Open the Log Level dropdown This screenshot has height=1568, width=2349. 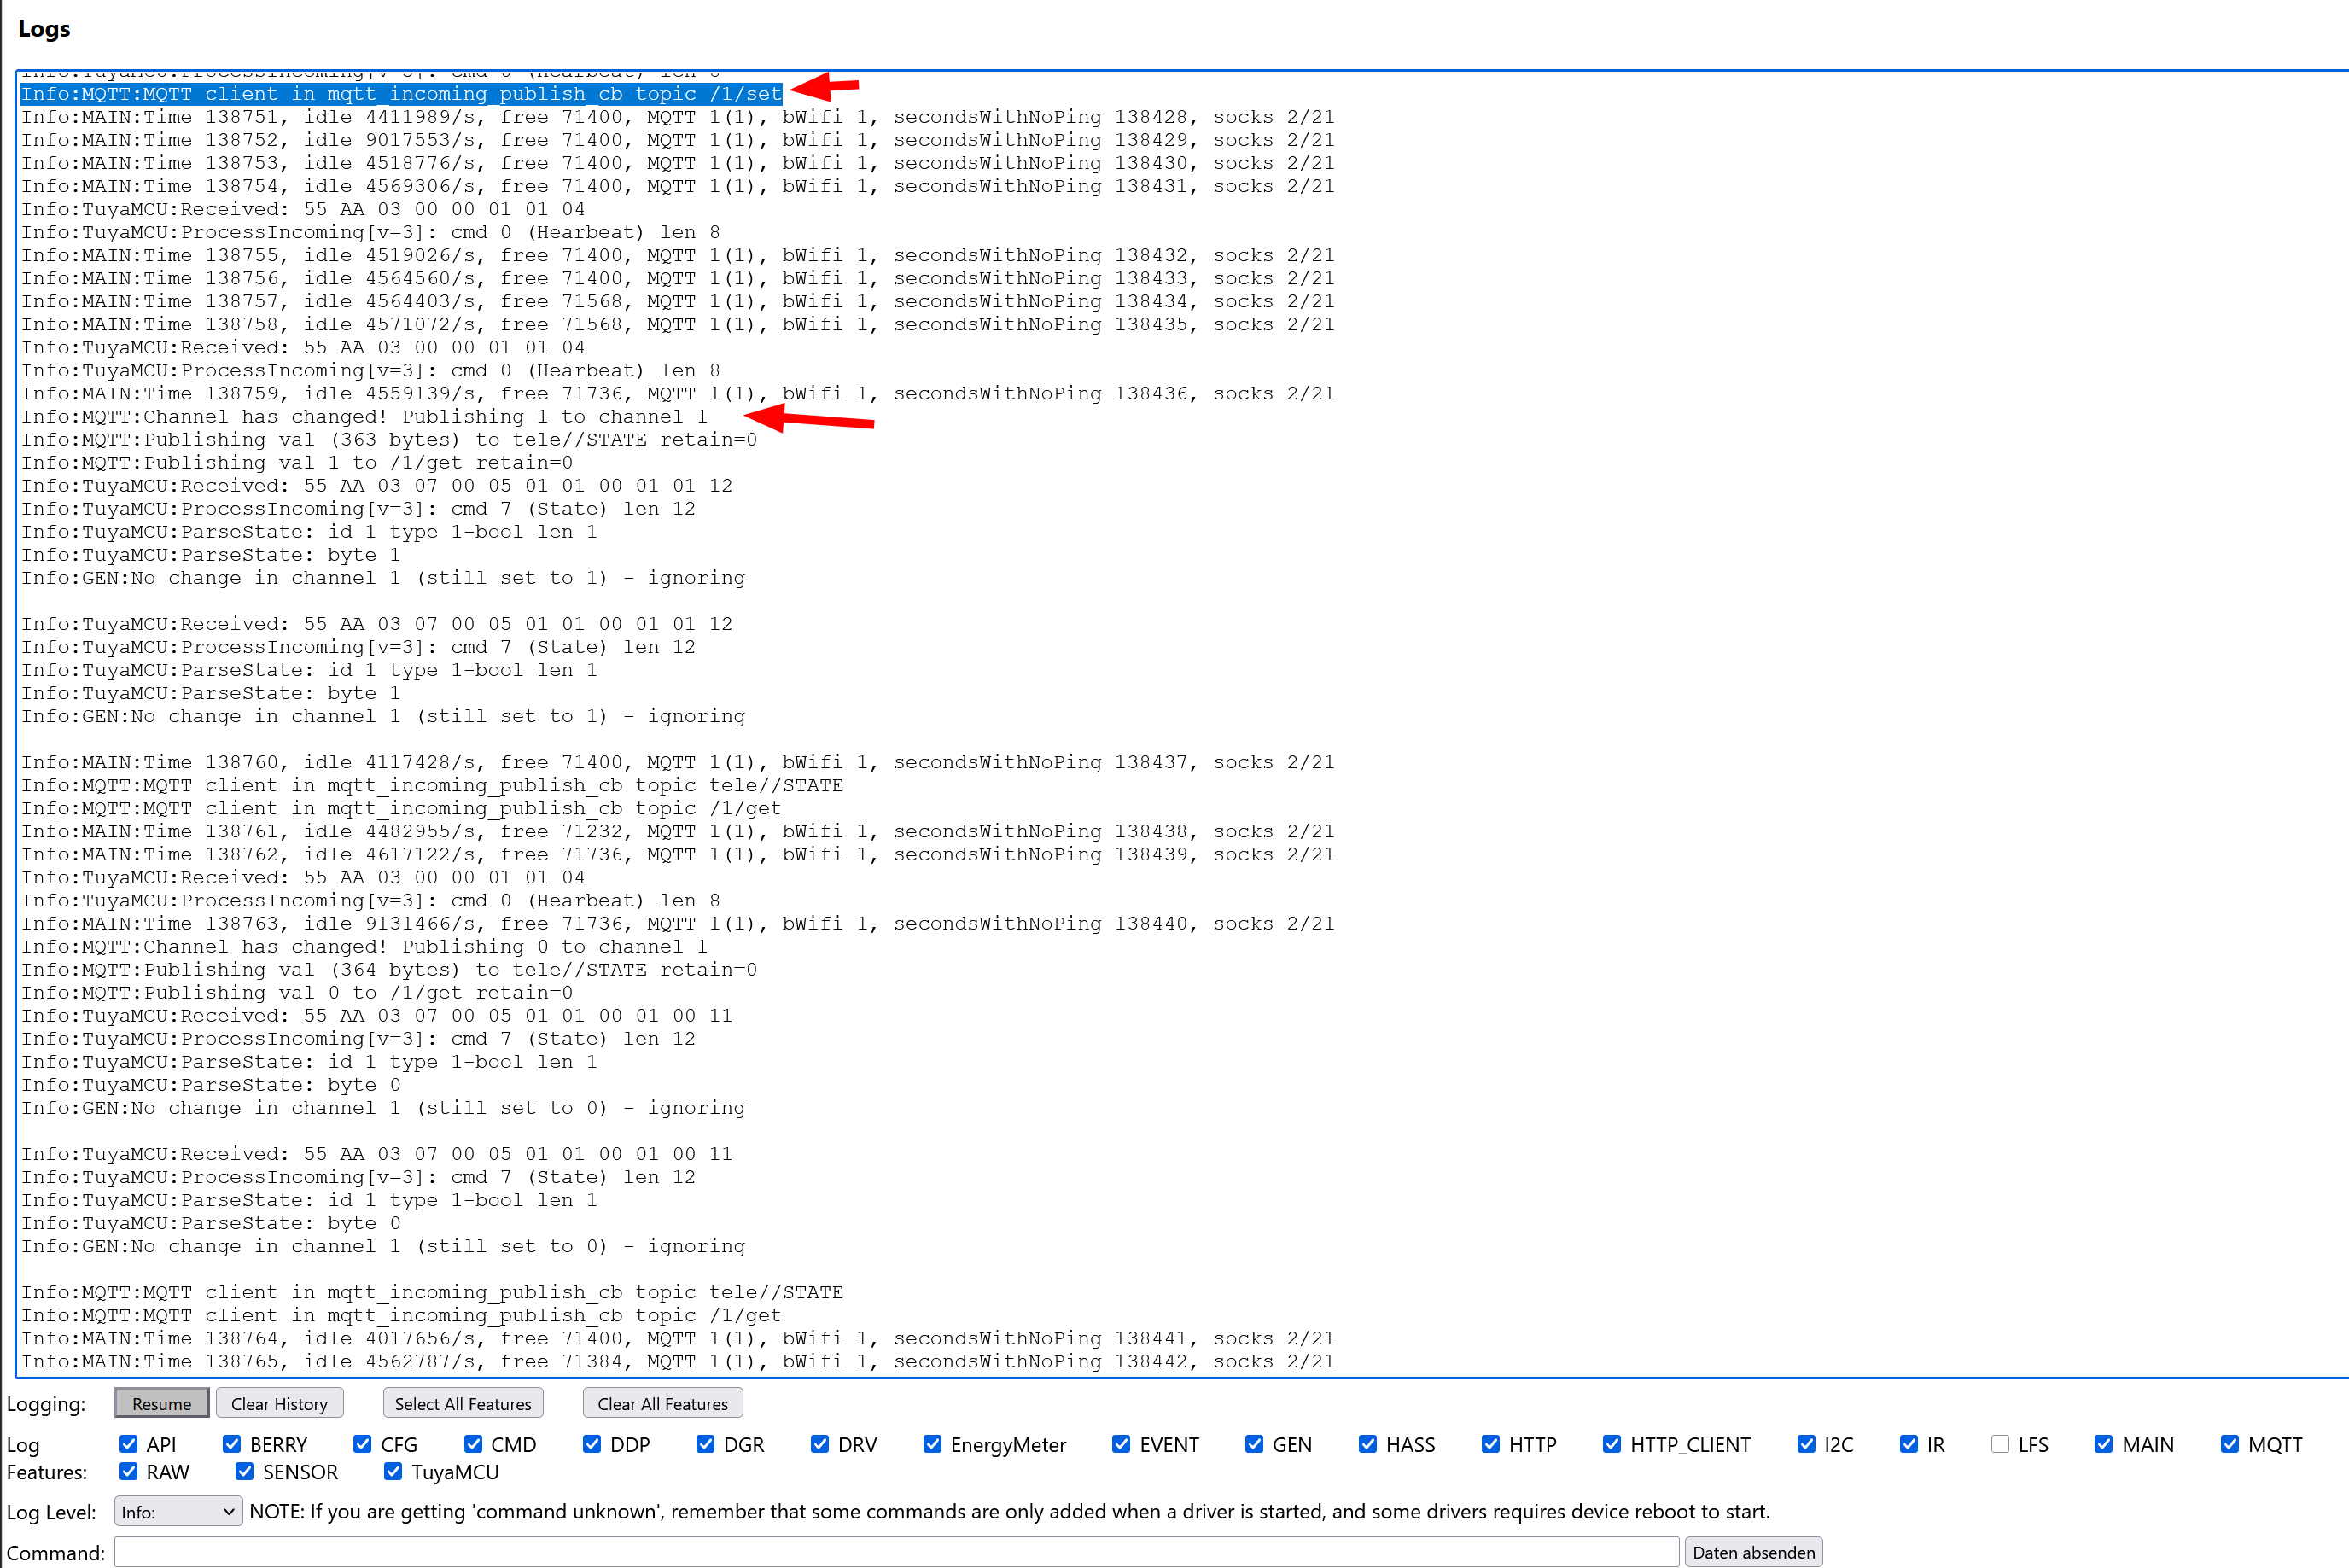point(178,1511)
